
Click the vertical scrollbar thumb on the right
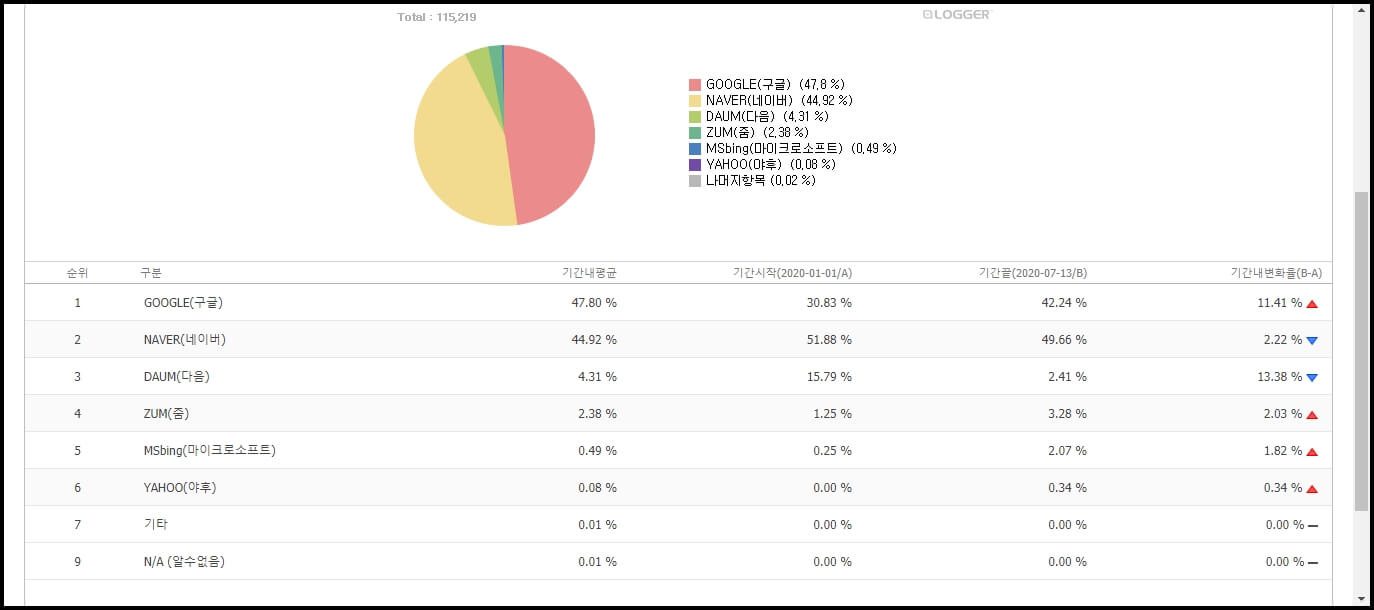(1361, 351)
